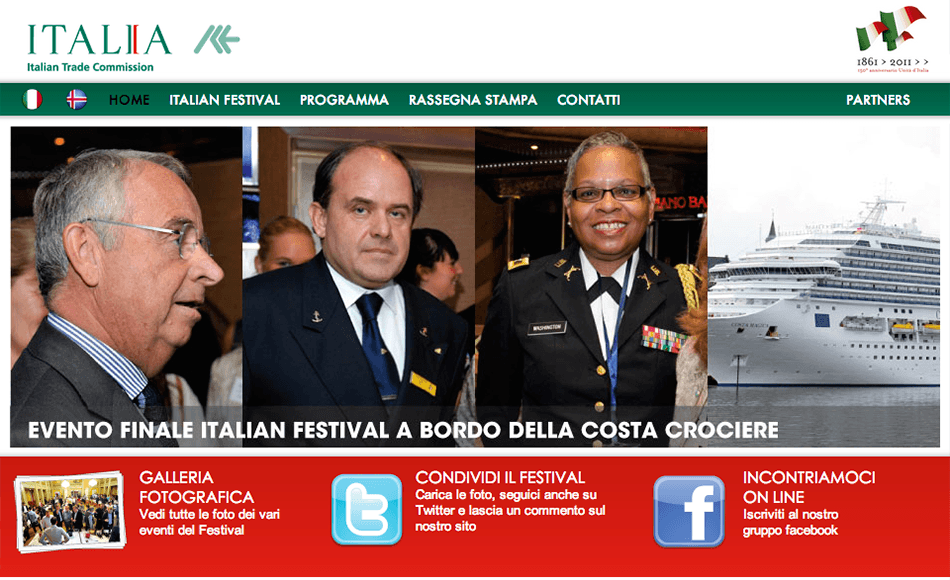Click the 'Evento finale Italian Festival' banner caption
Image resolution: width=950 pixels, height=580 pixels.
(x=403, y=430)
